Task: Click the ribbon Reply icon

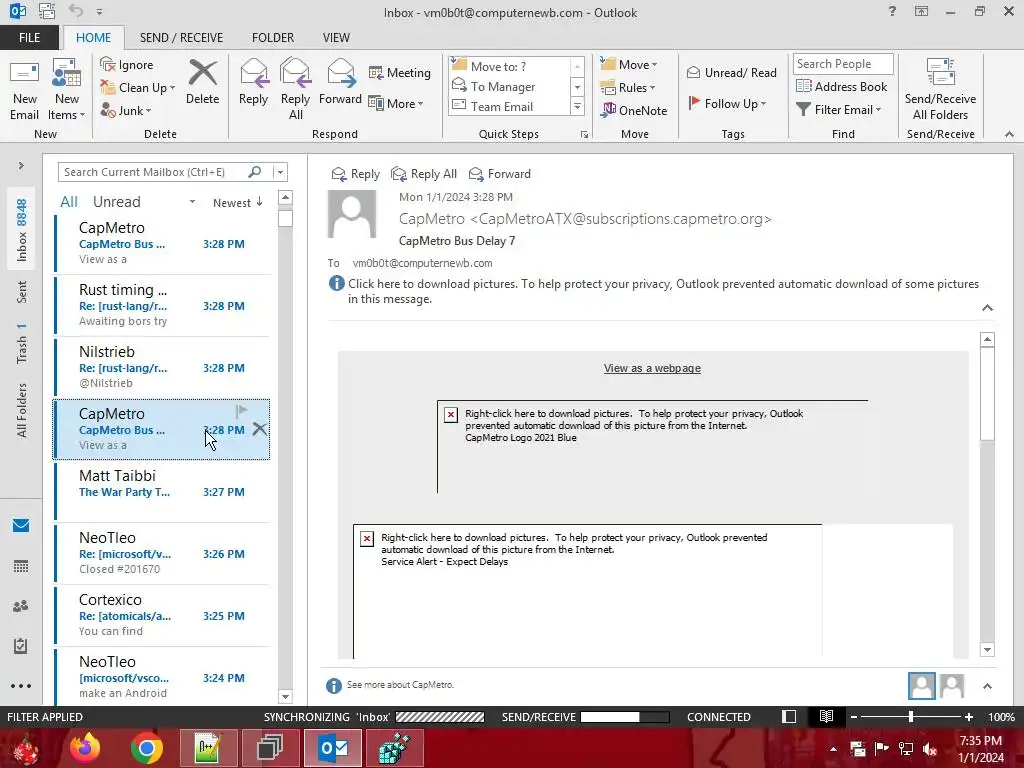Action: click(253, 82)
